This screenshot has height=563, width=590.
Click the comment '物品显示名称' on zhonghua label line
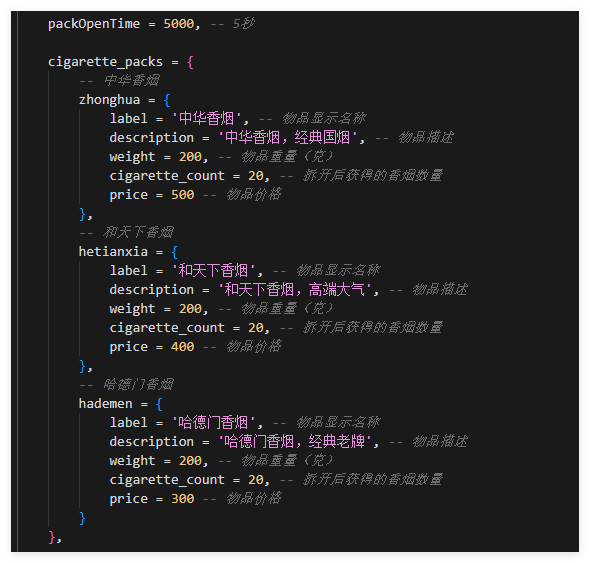click(x=324, y=119)
